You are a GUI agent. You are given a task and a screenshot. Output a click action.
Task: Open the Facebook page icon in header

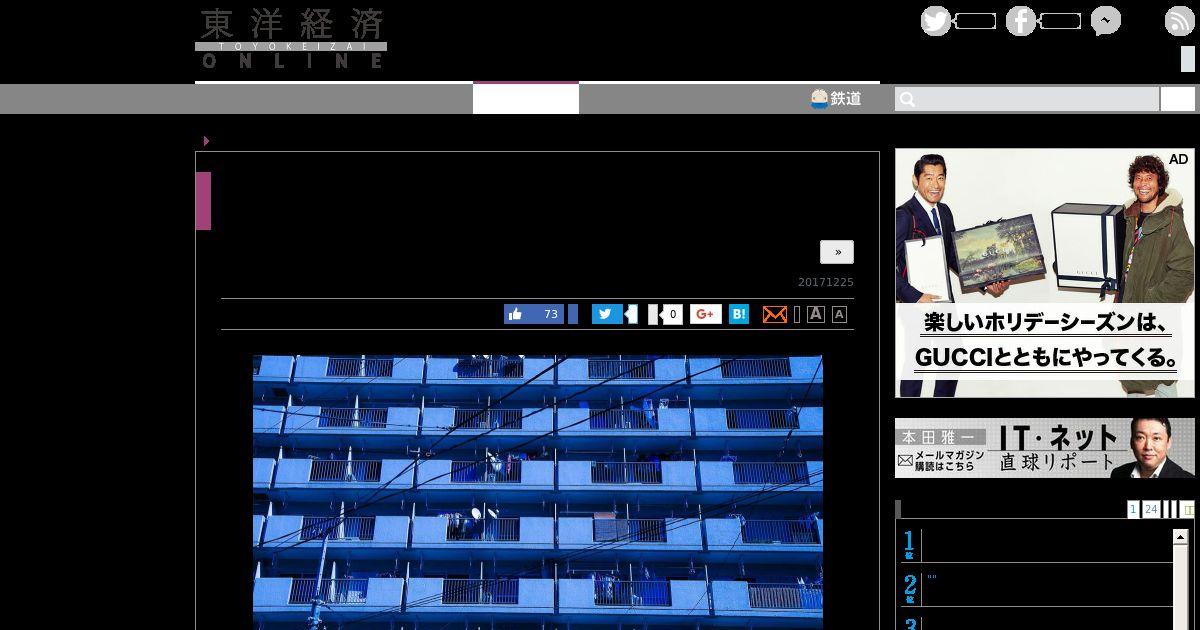pos(1021,21)
